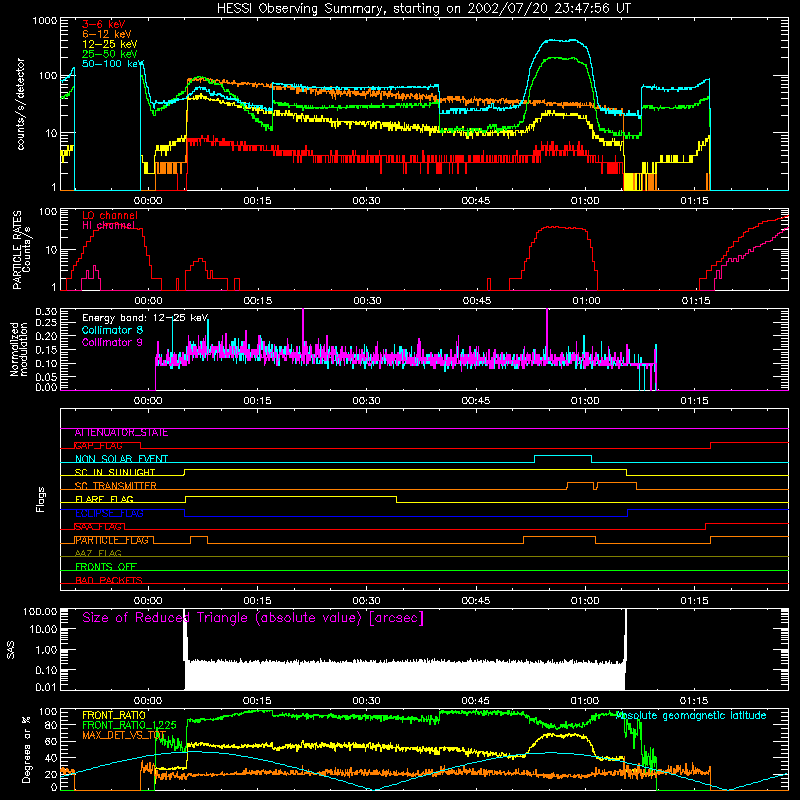Click the FRONT_RATIO legend label
Image resolution: width=800 pixels, height=800 pixels.
click(x=114, y=715)
